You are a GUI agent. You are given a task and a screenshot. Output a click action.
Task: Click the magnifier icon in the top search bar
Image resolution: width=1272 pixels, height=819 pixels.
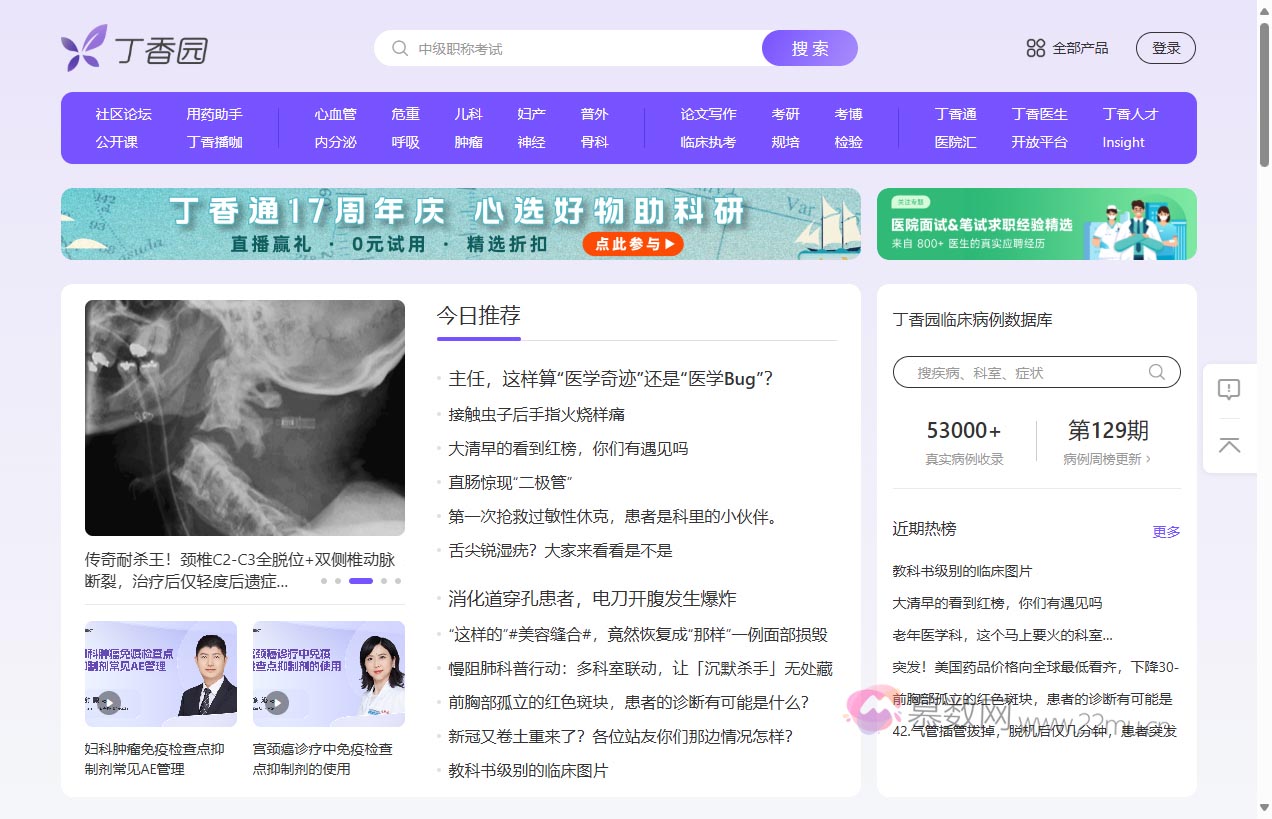click(399, 48)
